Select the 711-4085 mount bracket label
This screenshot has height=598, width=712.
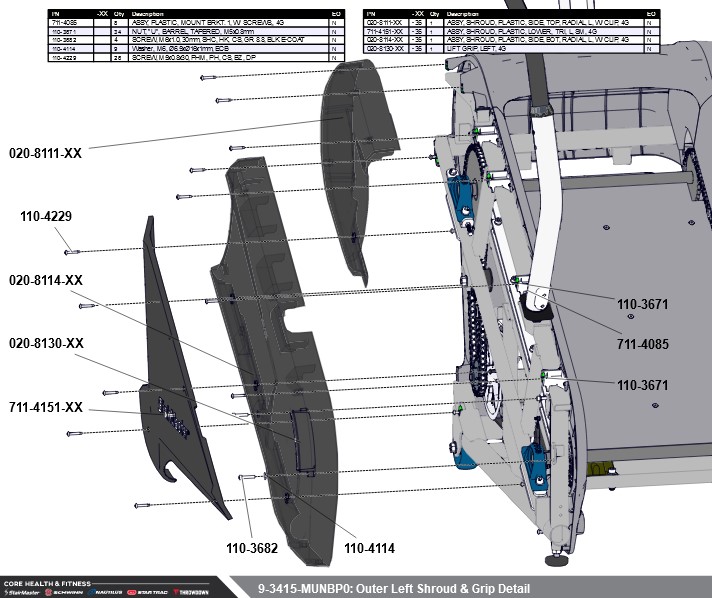click(642, 344)
